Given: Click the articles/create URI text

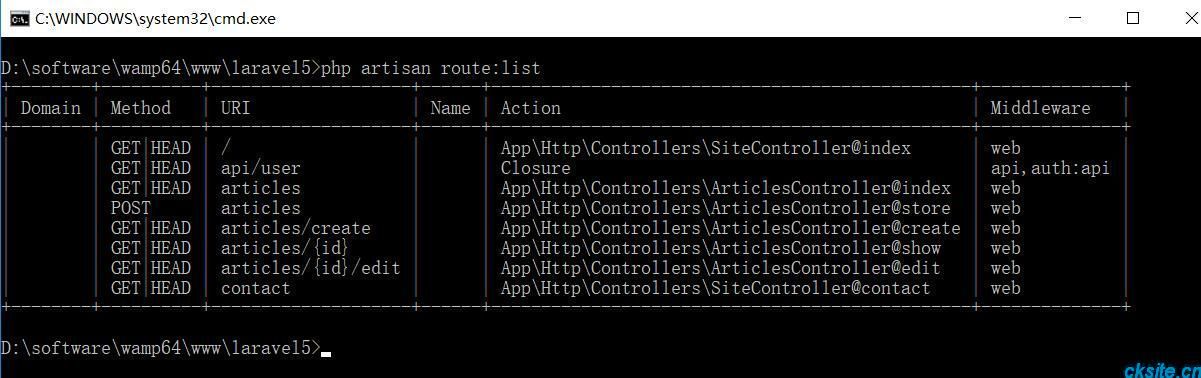Looking at the screenshot, I should (x=296, y=228).
